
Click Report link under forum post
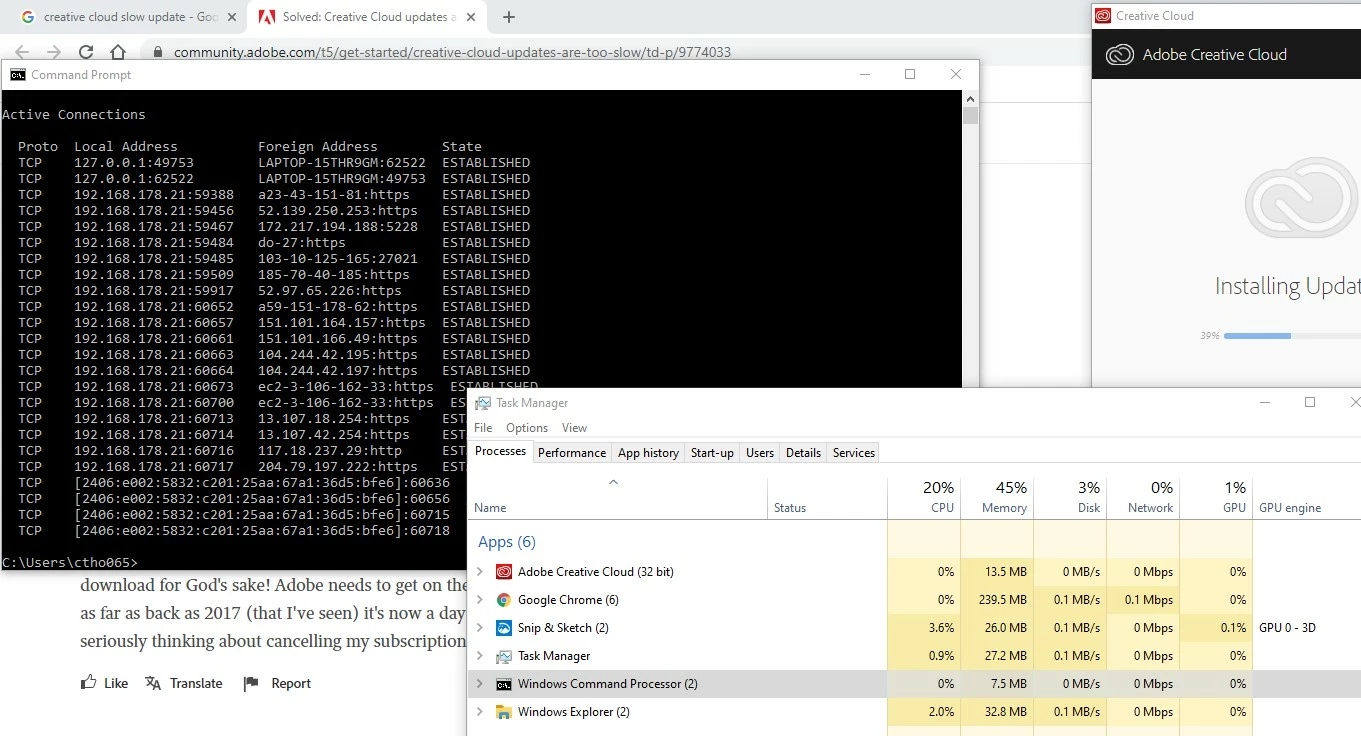291,683
